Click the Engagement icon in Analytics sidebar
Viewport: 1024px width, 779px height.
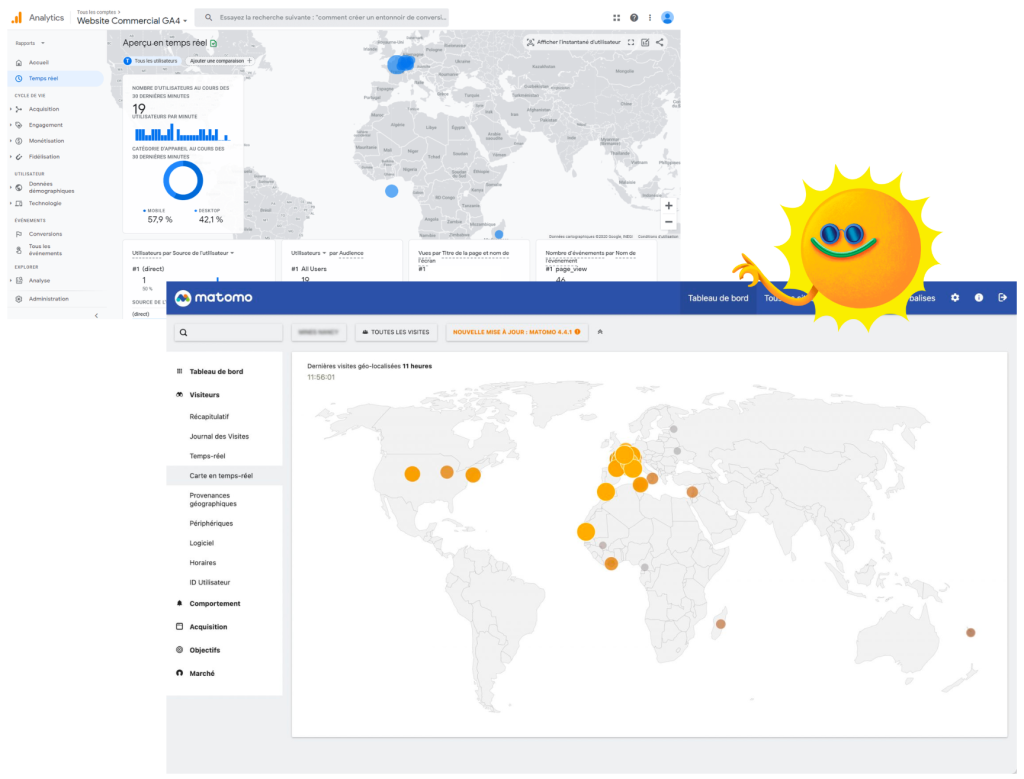tap(19, 125)
